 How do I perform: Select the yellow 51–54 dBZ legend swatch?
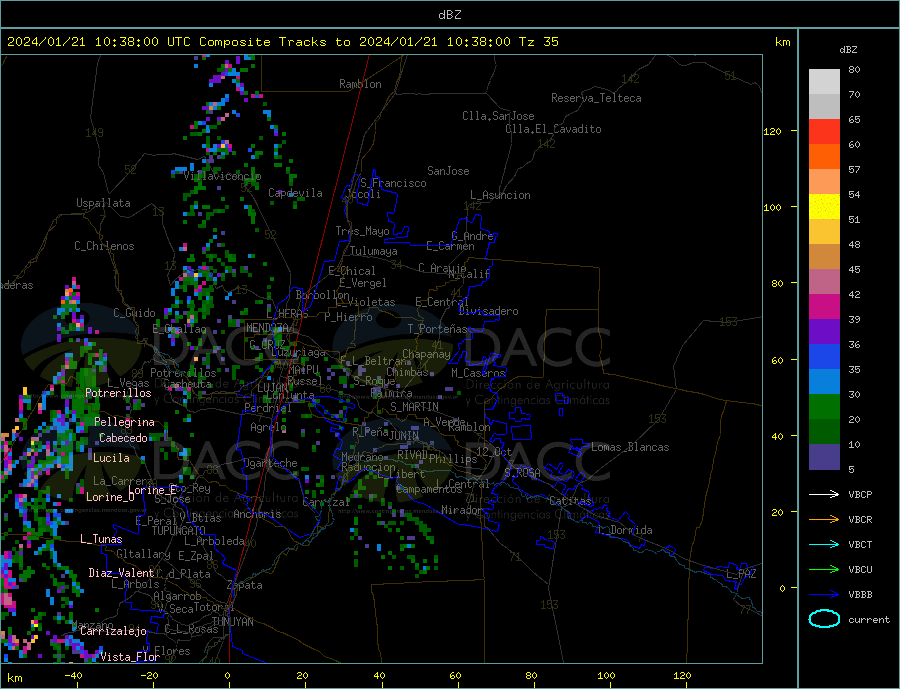pos(824,207)
